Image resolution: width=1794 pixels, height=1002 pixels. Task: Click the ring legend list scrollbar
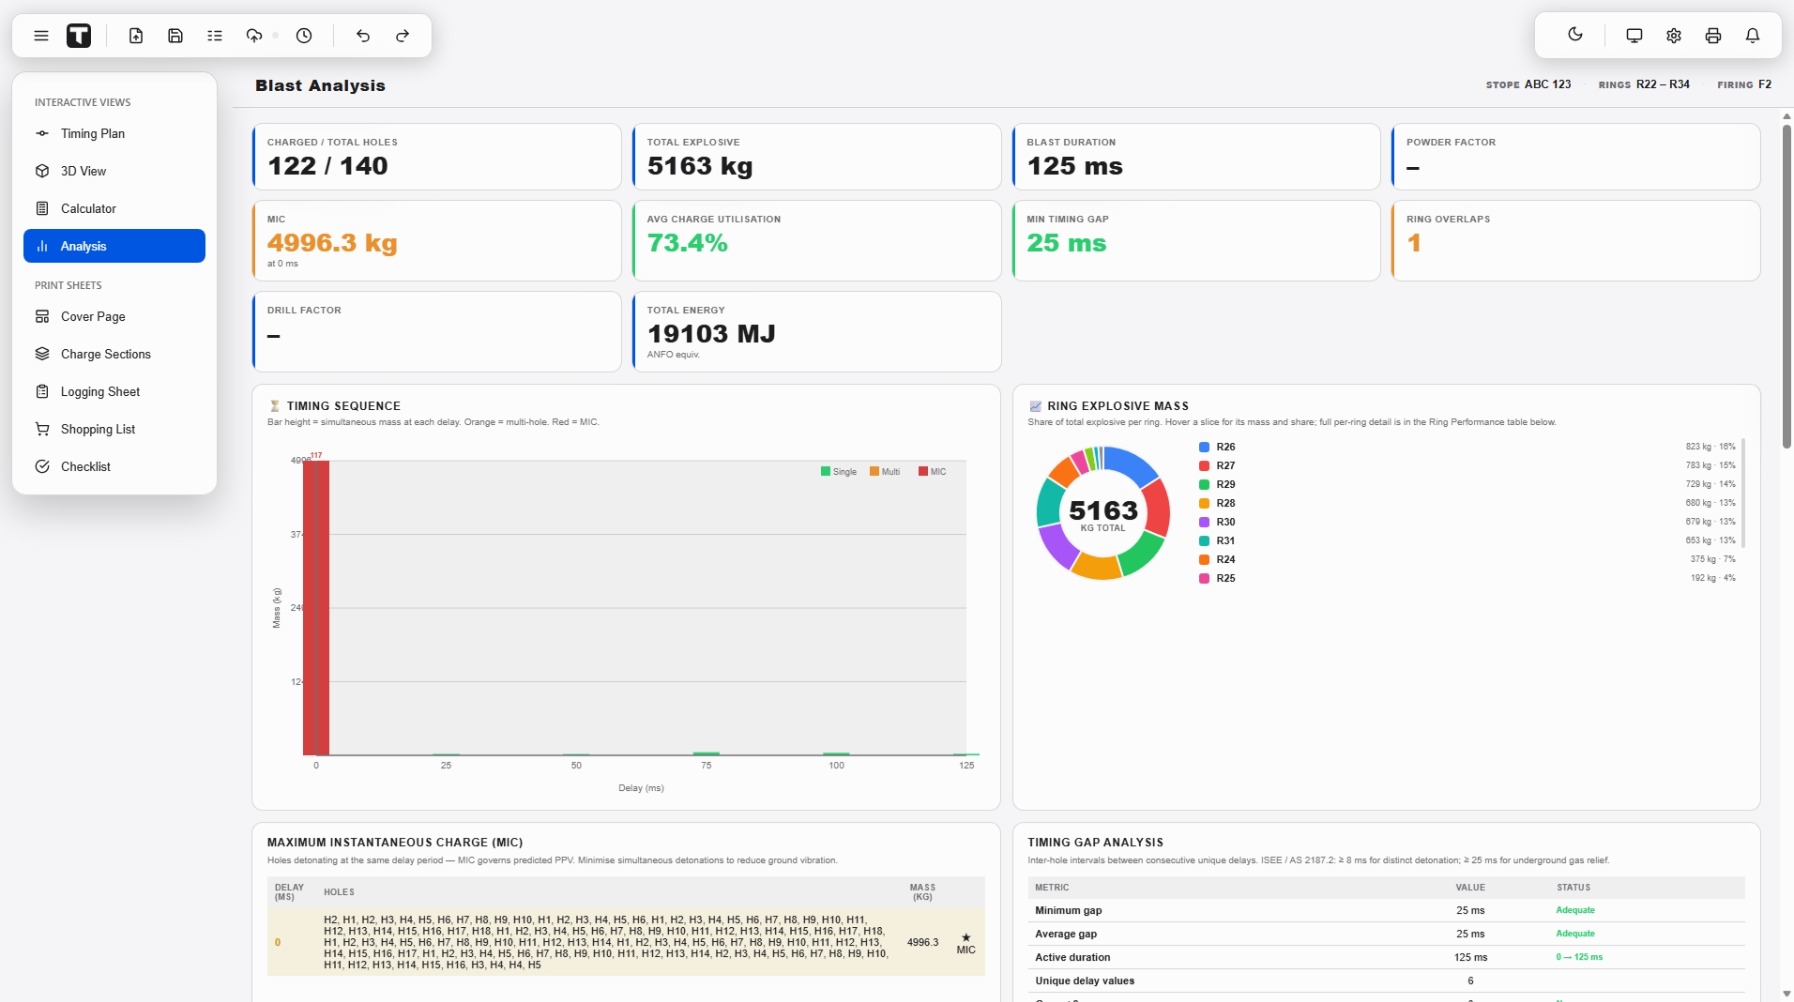tap(1743, 493)
